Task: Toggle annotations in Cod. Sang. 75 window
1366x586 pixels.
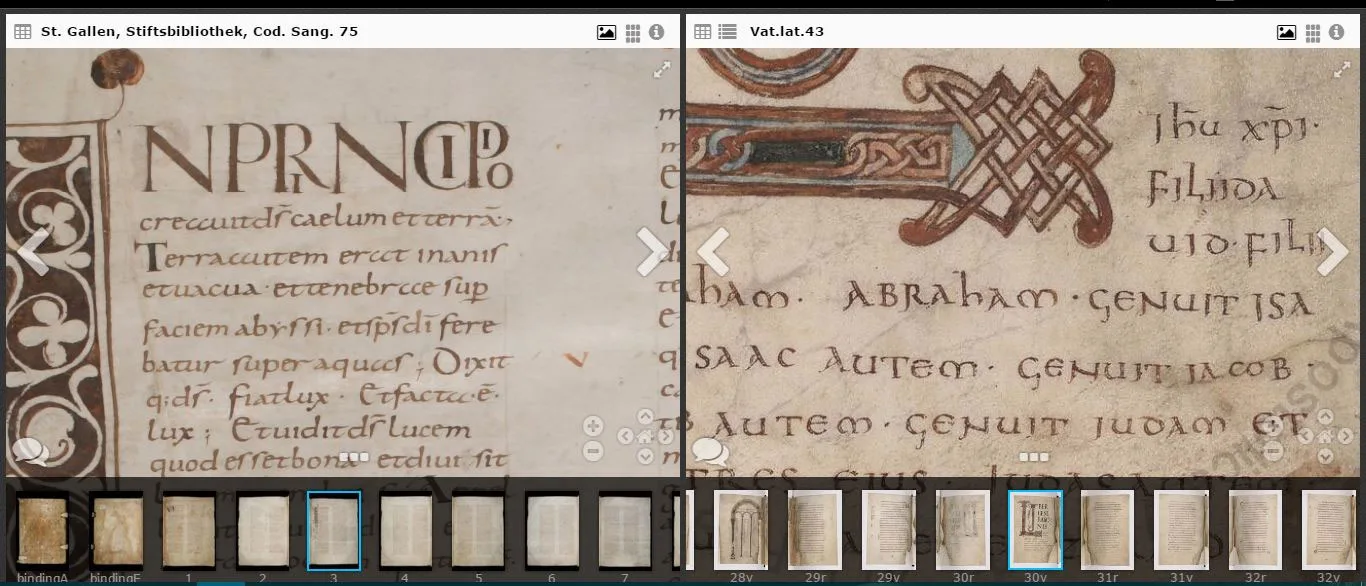Action: tap(30, 452)
